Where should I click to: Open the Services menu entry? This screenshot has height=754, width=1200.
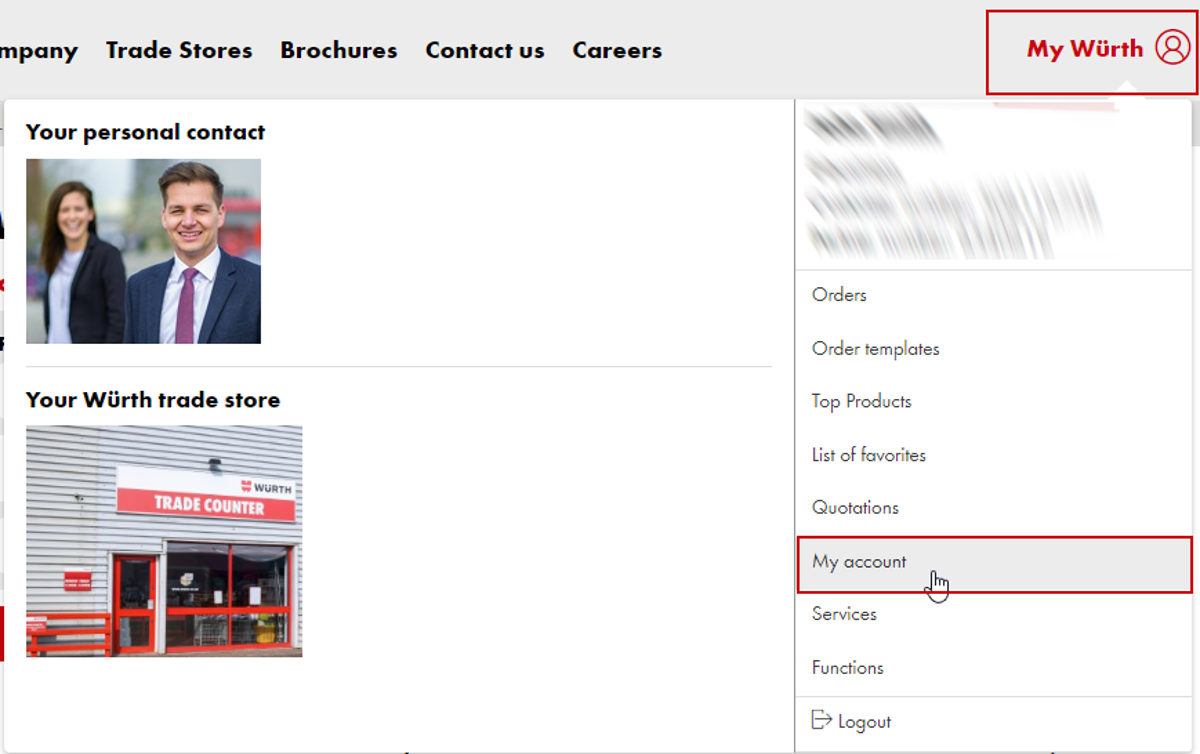point(844,614)
